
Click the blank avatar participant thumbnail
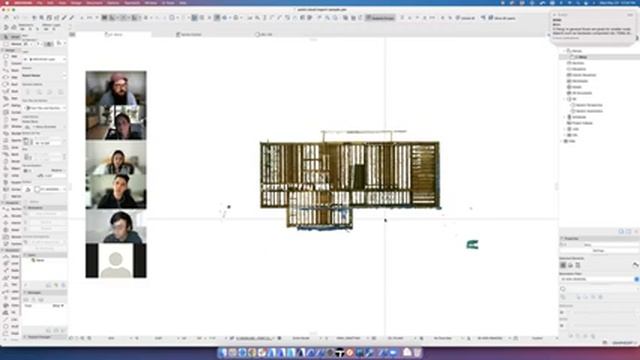116,260
